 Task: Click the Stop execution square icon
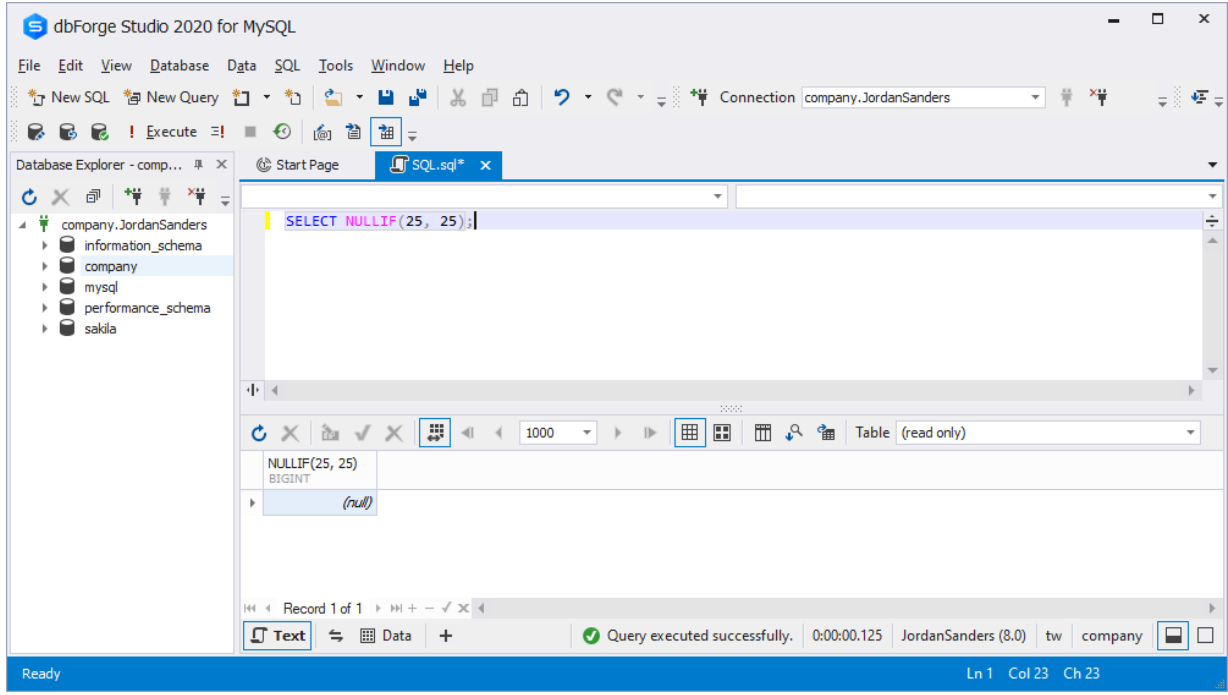[250, 131]
